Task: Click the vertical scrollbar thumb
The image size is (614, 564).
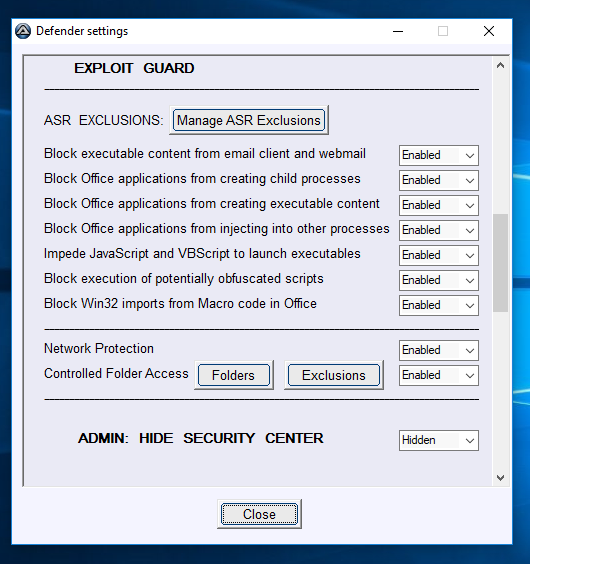Action: coord(500,262)
